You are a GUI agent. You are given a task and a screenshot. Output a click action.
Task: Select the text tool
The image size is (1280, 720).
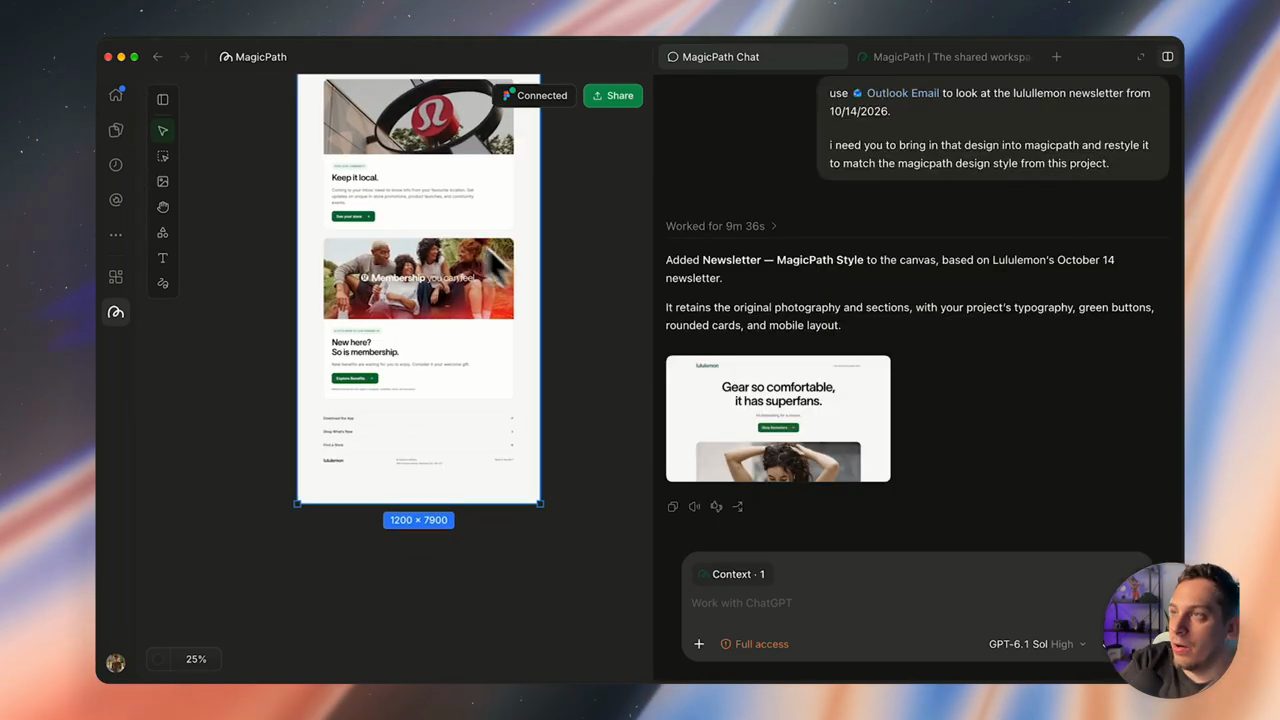(163, 258)
